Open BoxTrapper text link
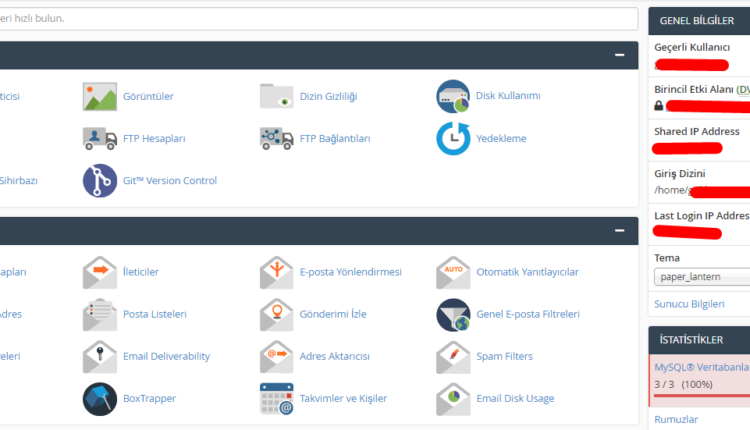 point(149,398)
